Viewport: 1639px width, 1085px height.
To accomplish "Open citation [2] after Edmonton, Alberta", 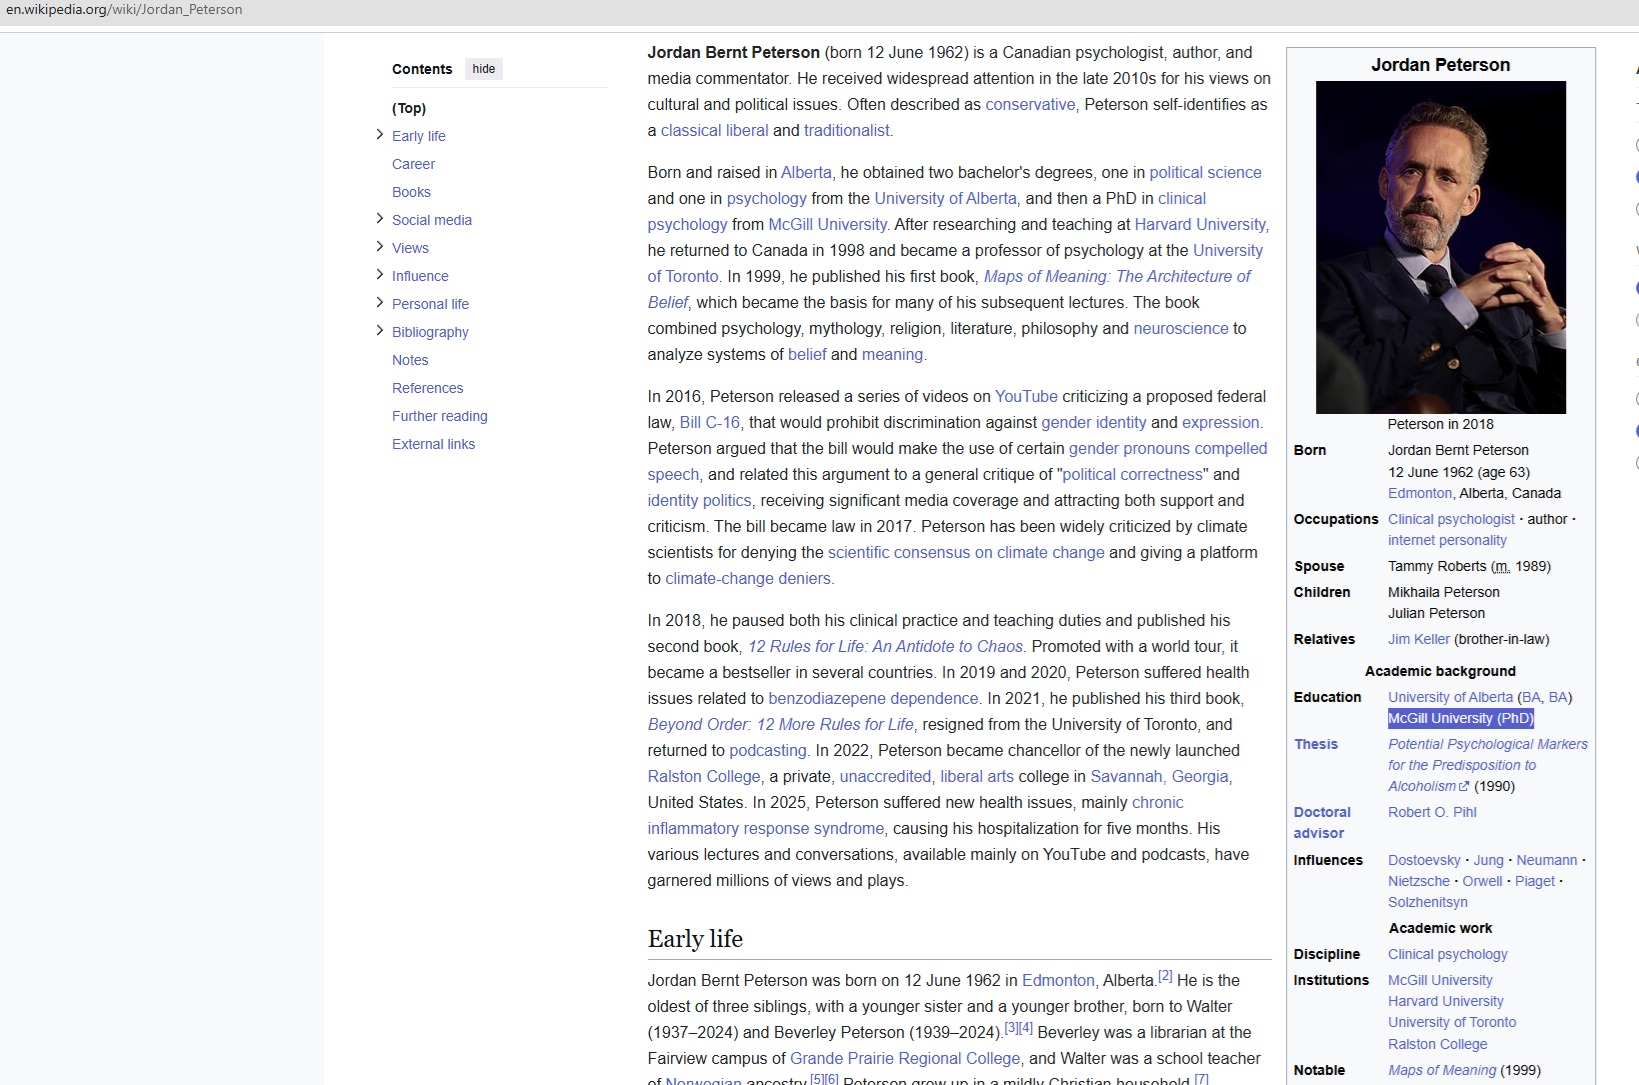I will click(1165, 976).
